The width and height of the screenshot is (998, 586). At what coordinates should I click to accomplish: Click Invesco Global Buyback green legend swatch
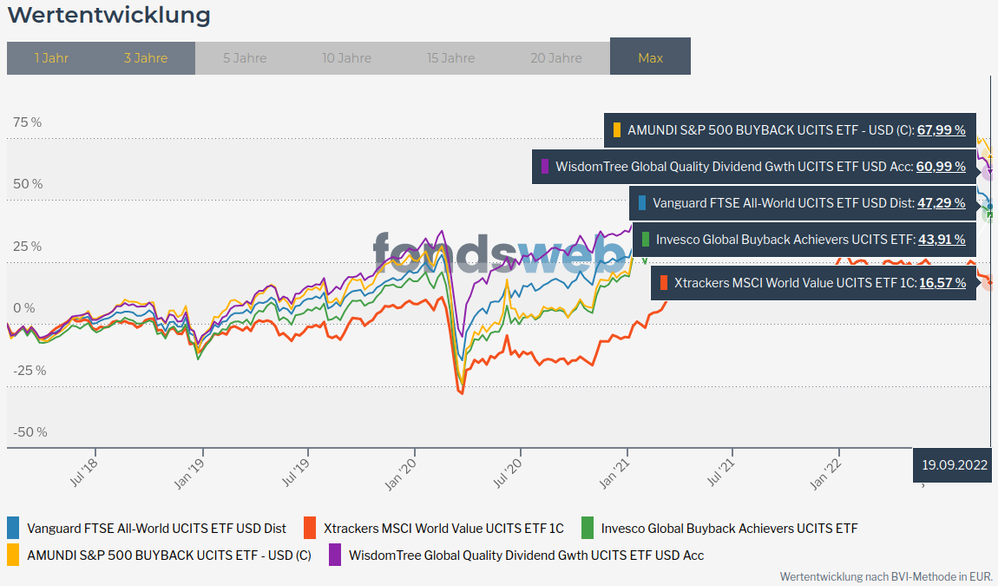click(588, 528)
